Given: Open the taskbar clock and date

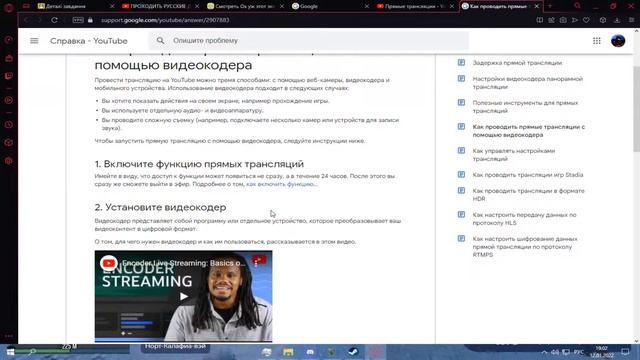Looking at the screenshot, I should click(602, 352).
